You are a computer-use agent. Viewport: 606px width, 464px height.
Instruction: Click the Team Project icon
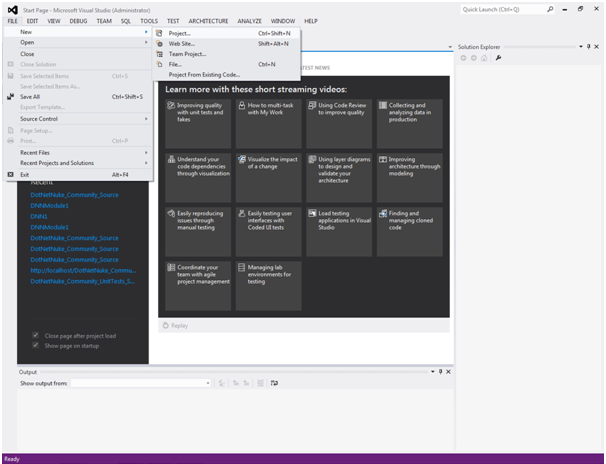coord(159,54)
